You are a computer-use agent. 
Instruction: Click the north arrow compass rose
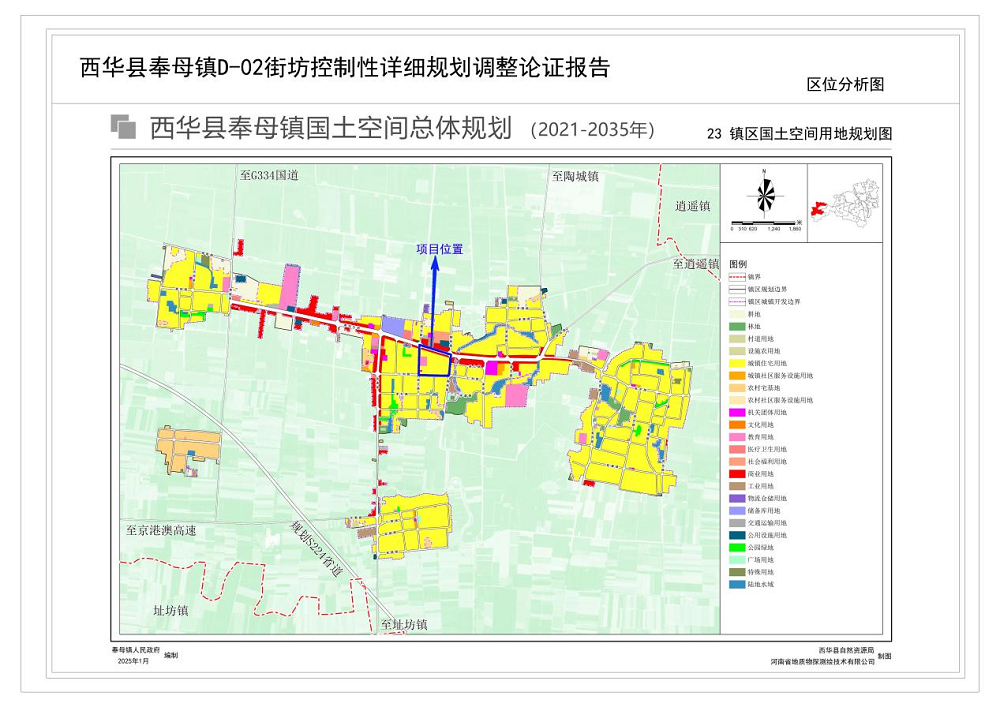tap(765, 196)
